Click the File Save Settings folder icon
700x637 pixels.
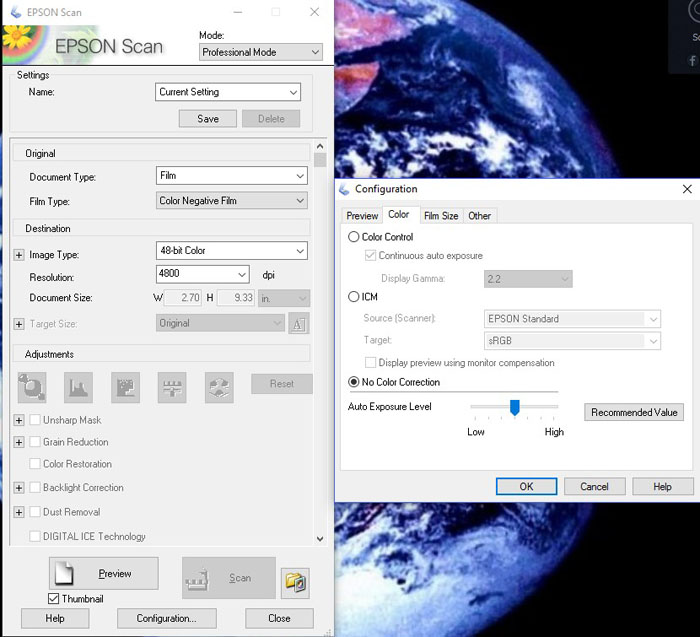pyautogui.click(x=295, y=583)
